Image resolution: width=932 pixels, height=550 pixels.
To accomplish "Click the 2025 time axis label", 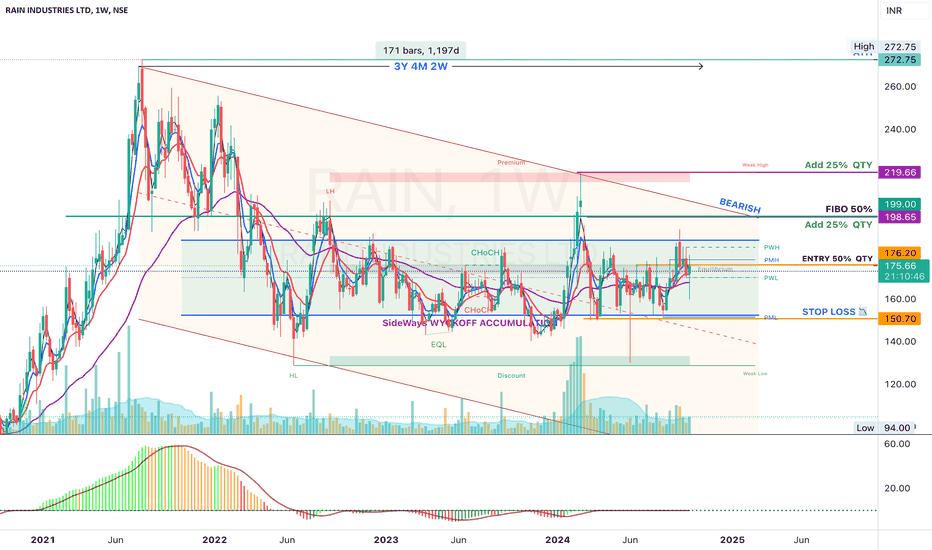I will click(732, 540).
